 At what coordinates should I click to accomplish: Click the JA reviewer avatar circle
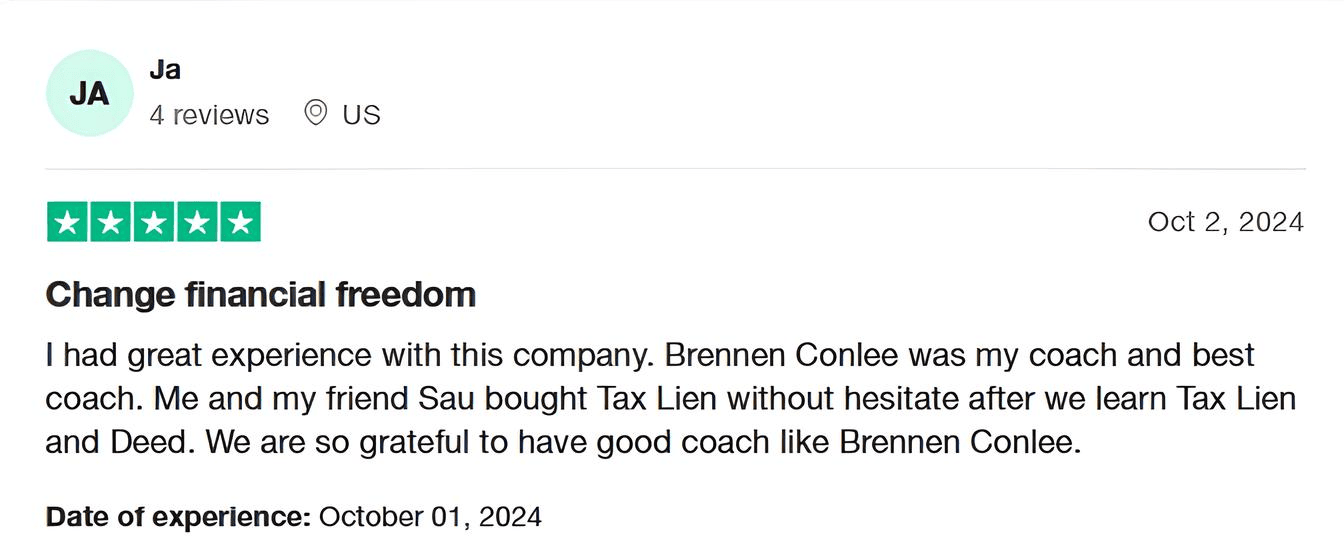[89, 93]
